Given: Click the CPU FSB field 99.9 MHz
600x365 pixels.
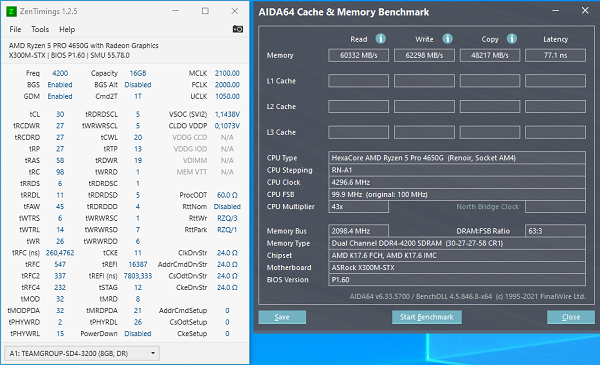Looking at the screenshot, I should 457,194.
